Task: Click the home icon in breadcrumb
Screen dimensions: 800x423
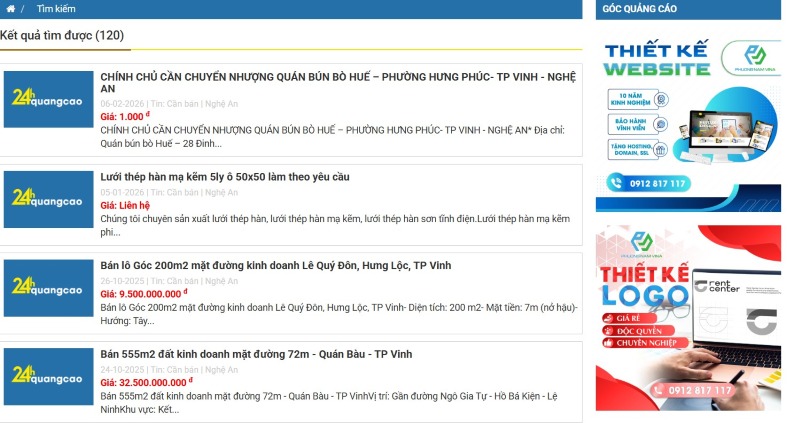Action: 11,9
